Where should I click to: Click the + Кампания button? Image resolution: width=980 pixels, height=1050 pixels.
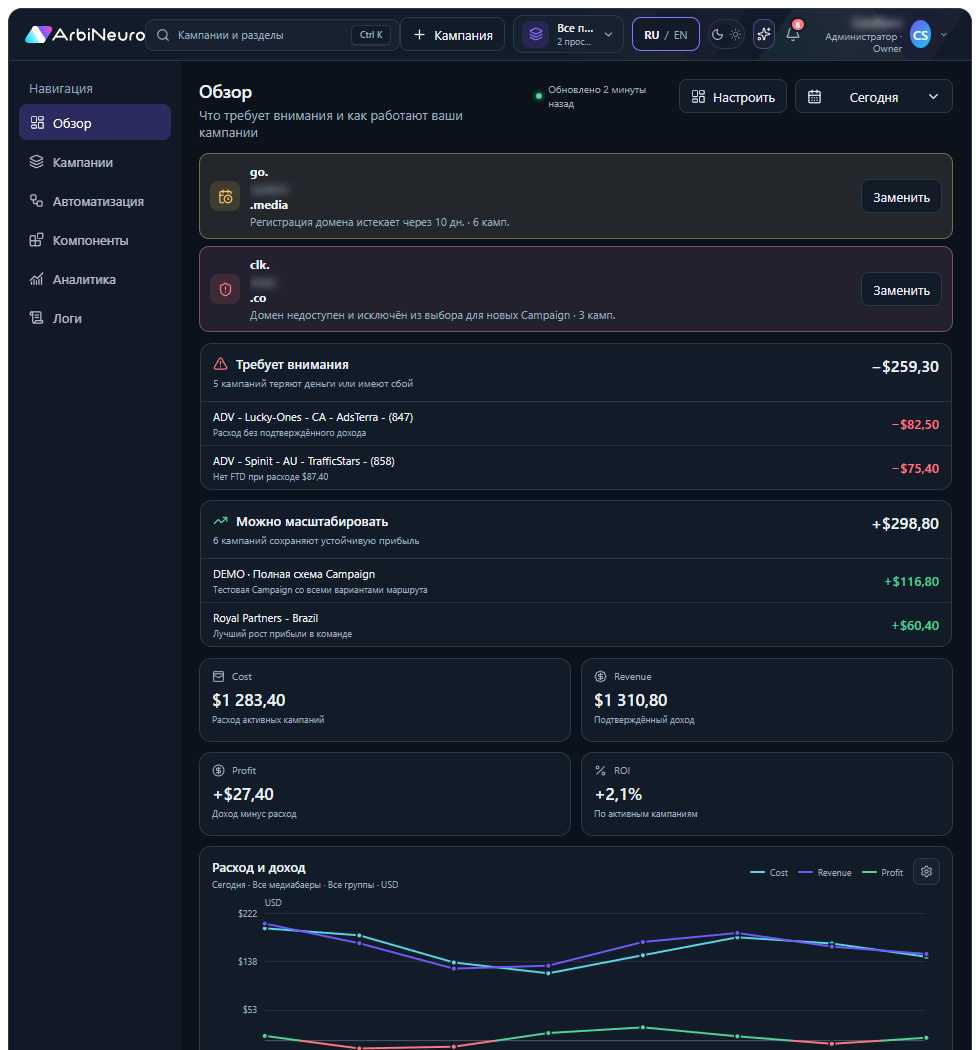click(453, 35)
